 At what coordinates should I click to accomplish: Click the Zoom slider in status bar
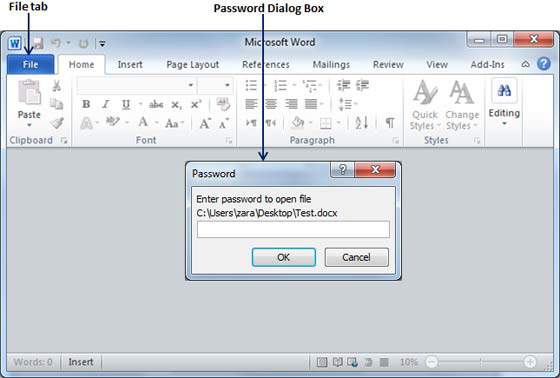pos(481,362)
